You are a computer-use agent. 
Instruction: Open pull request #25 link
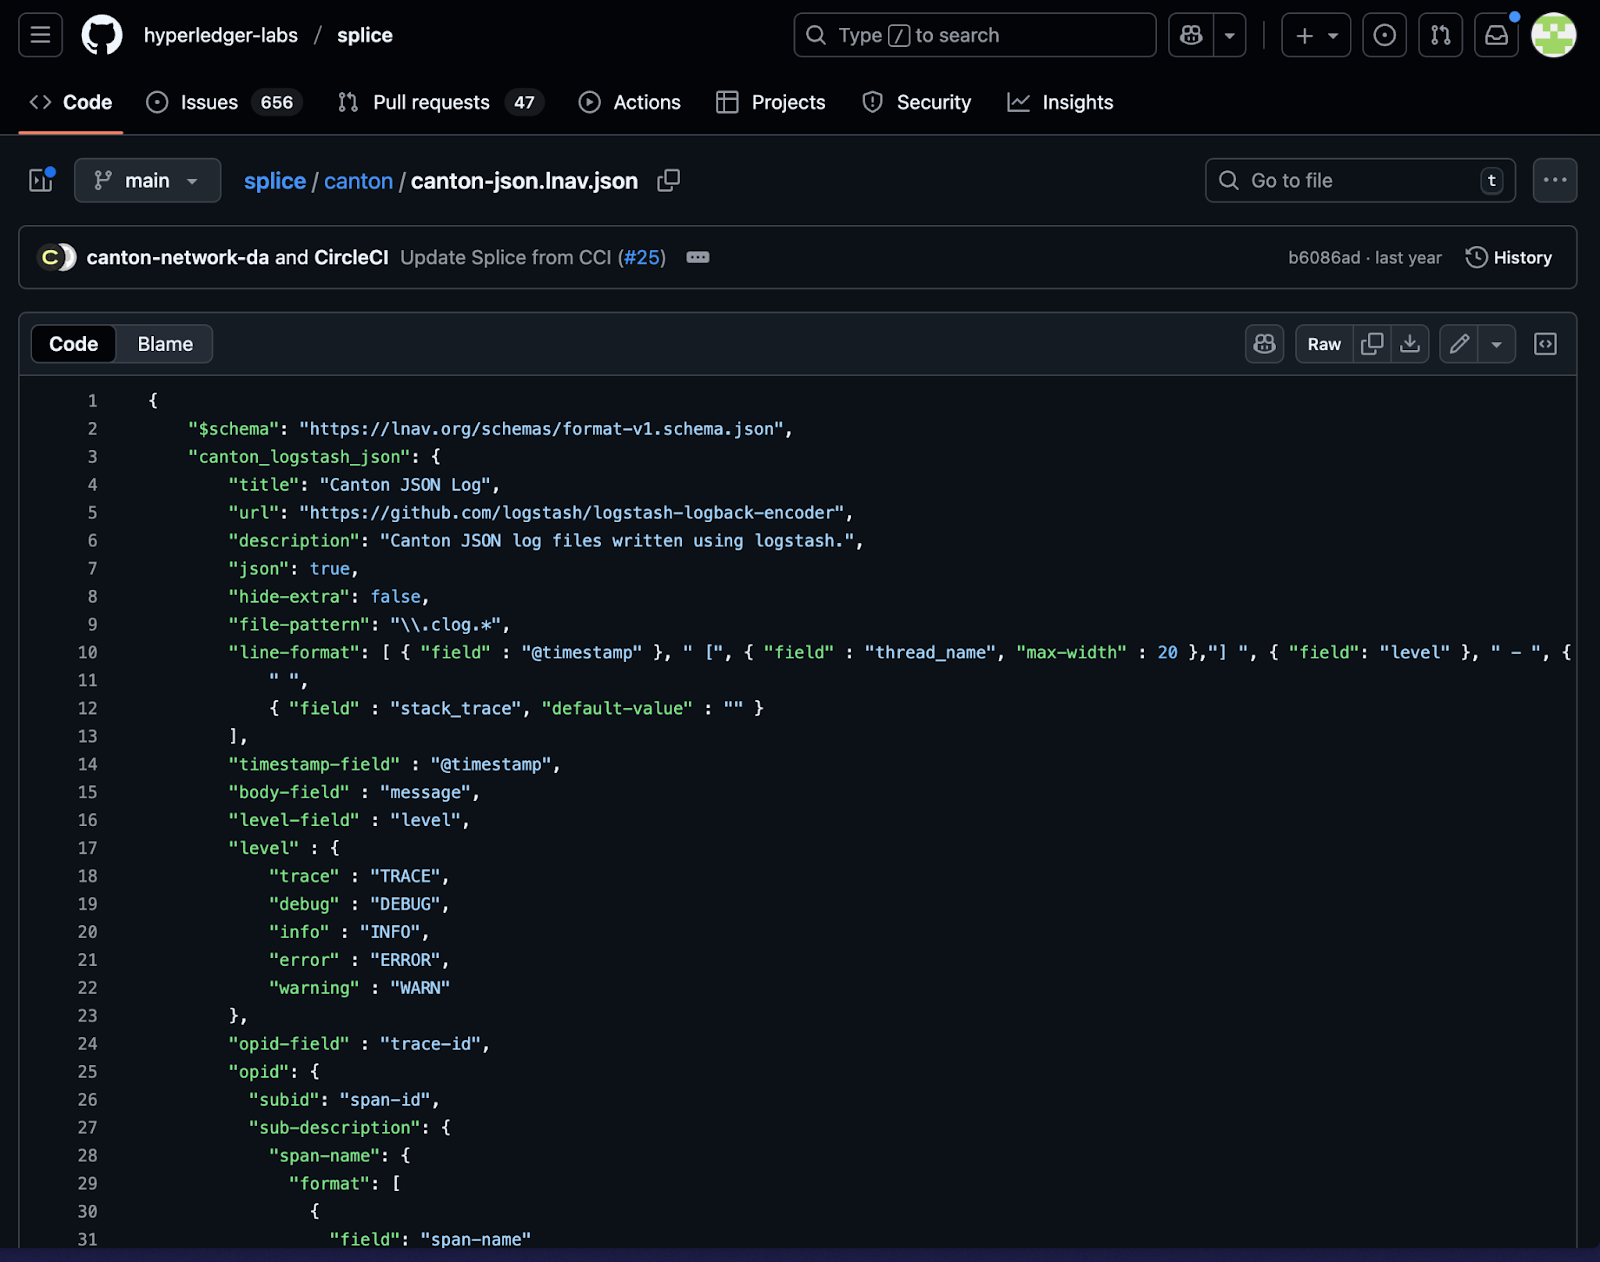click(x=643, y=257)
